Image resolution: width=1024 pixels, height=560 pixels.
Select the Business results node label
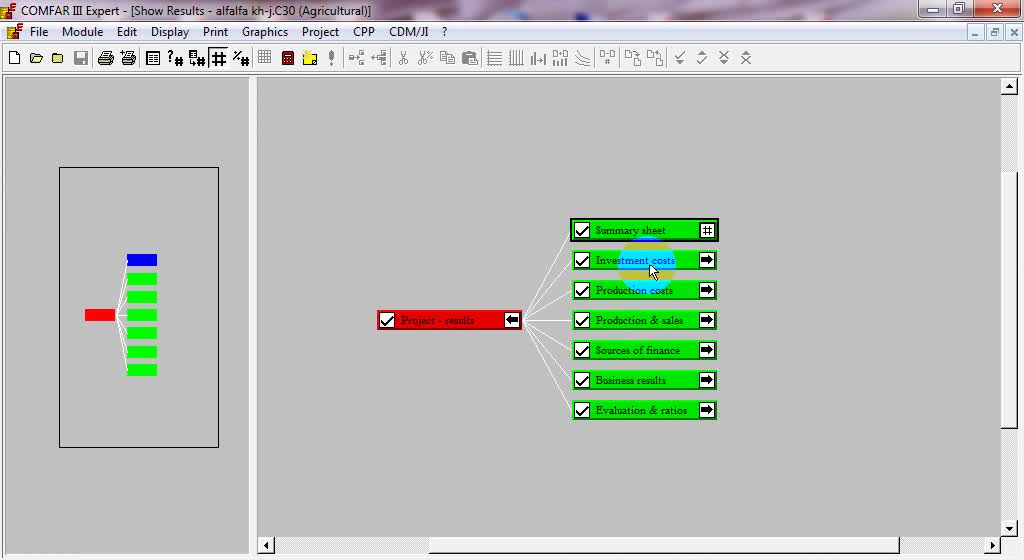click(x=630, y=381)
